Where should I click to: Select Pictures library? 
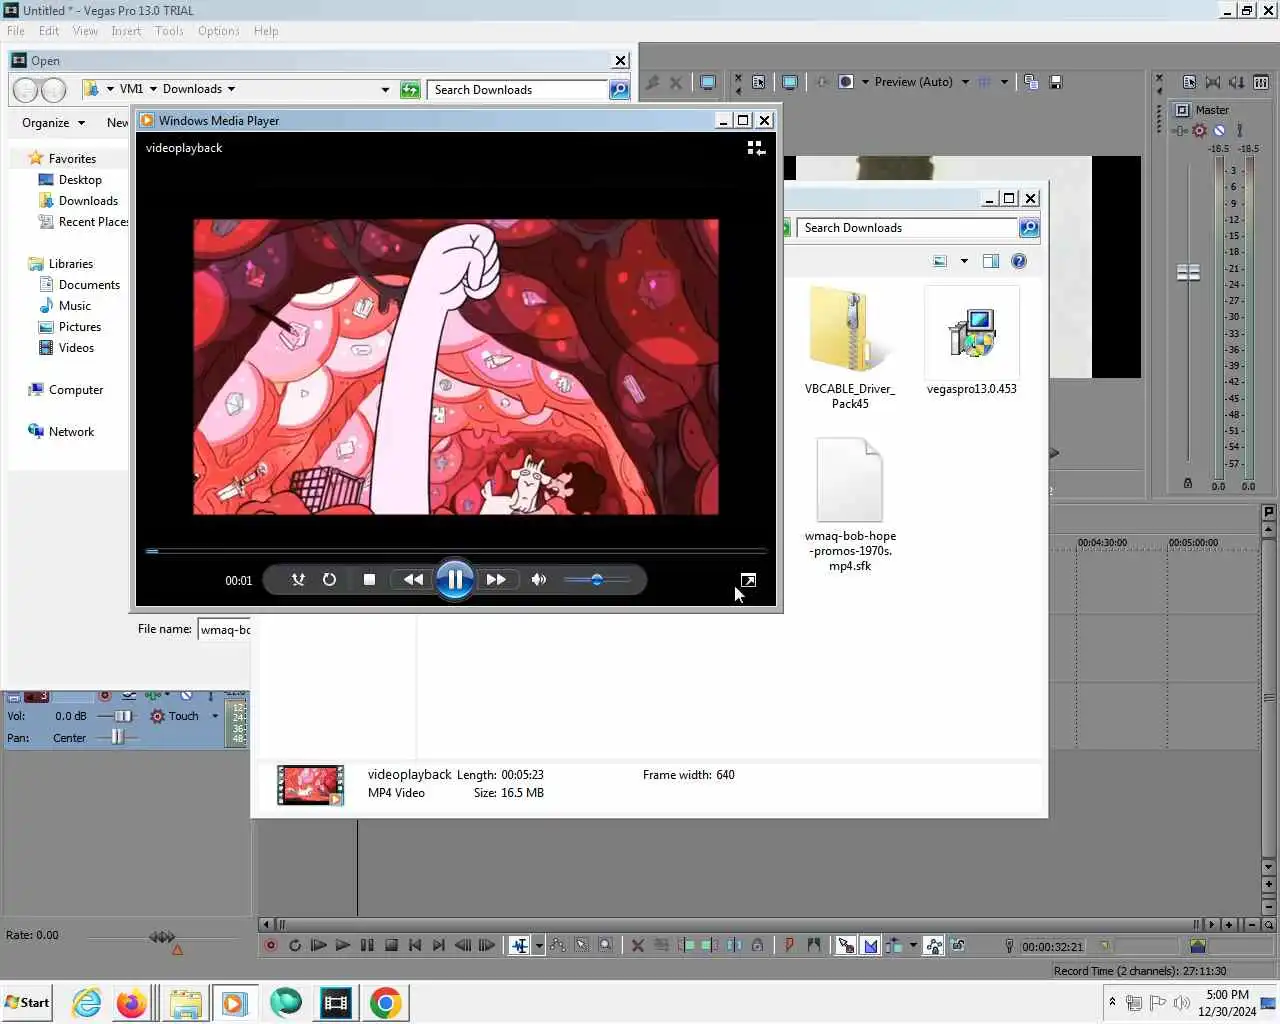coord(79,327)
